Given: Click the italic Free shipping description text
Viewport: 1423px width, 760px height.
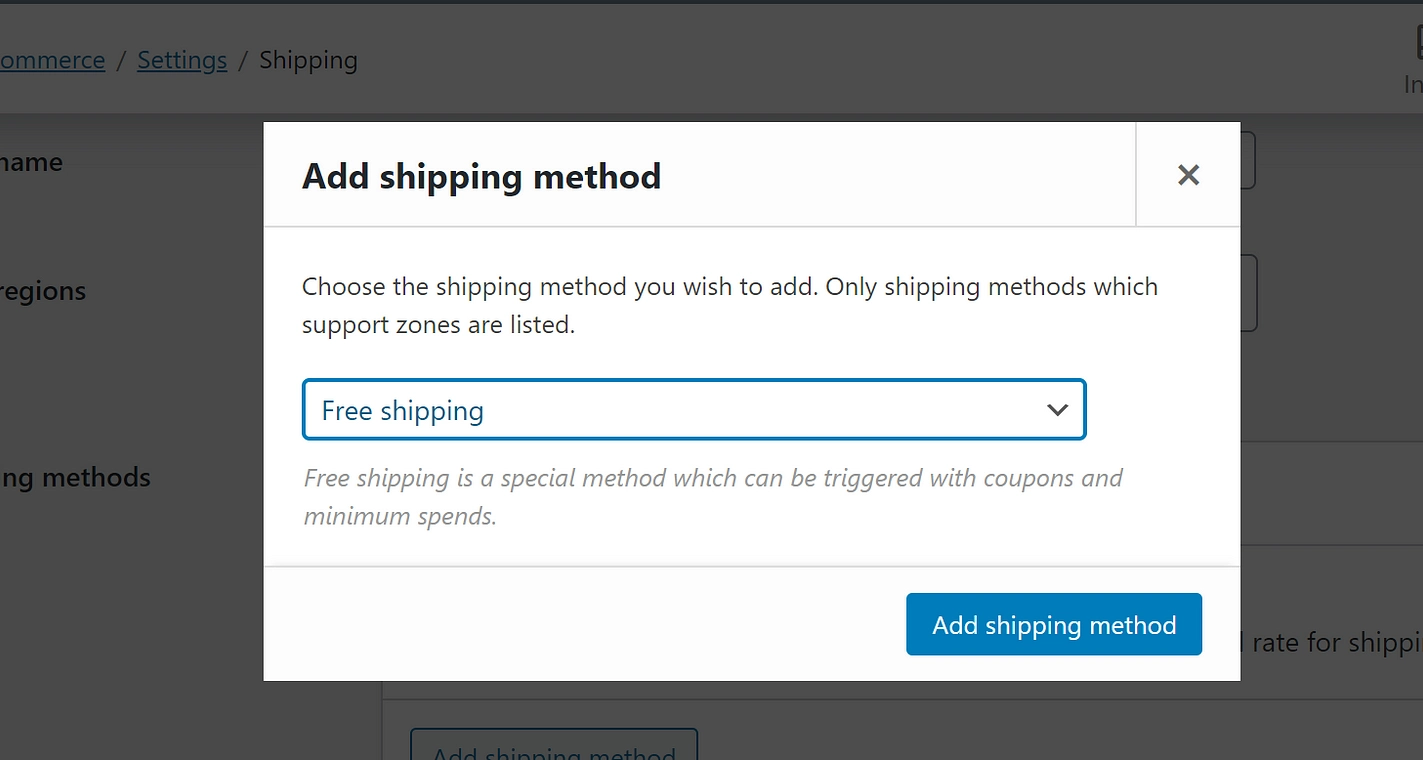Looking at the screenshot, I should point(712,478).
